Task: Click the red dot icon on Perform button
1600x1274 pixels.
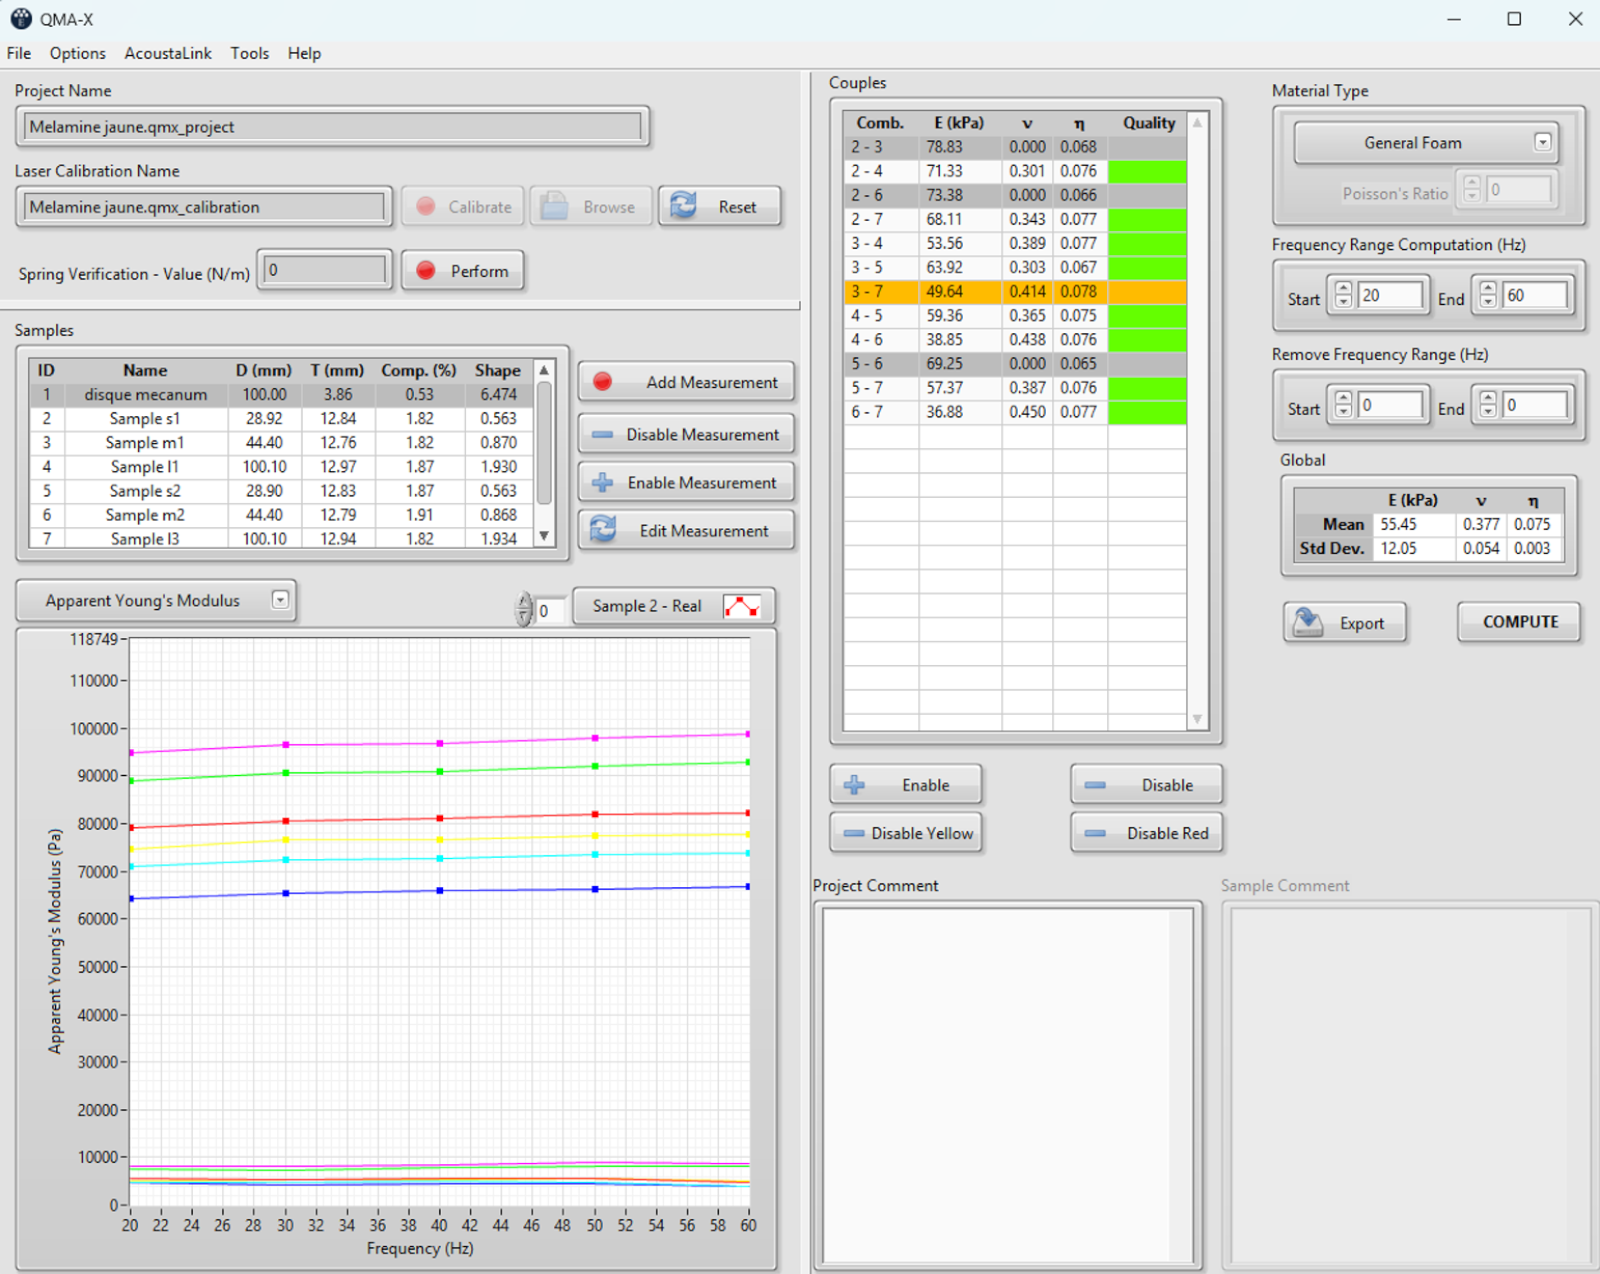Action: click(426, 271)
